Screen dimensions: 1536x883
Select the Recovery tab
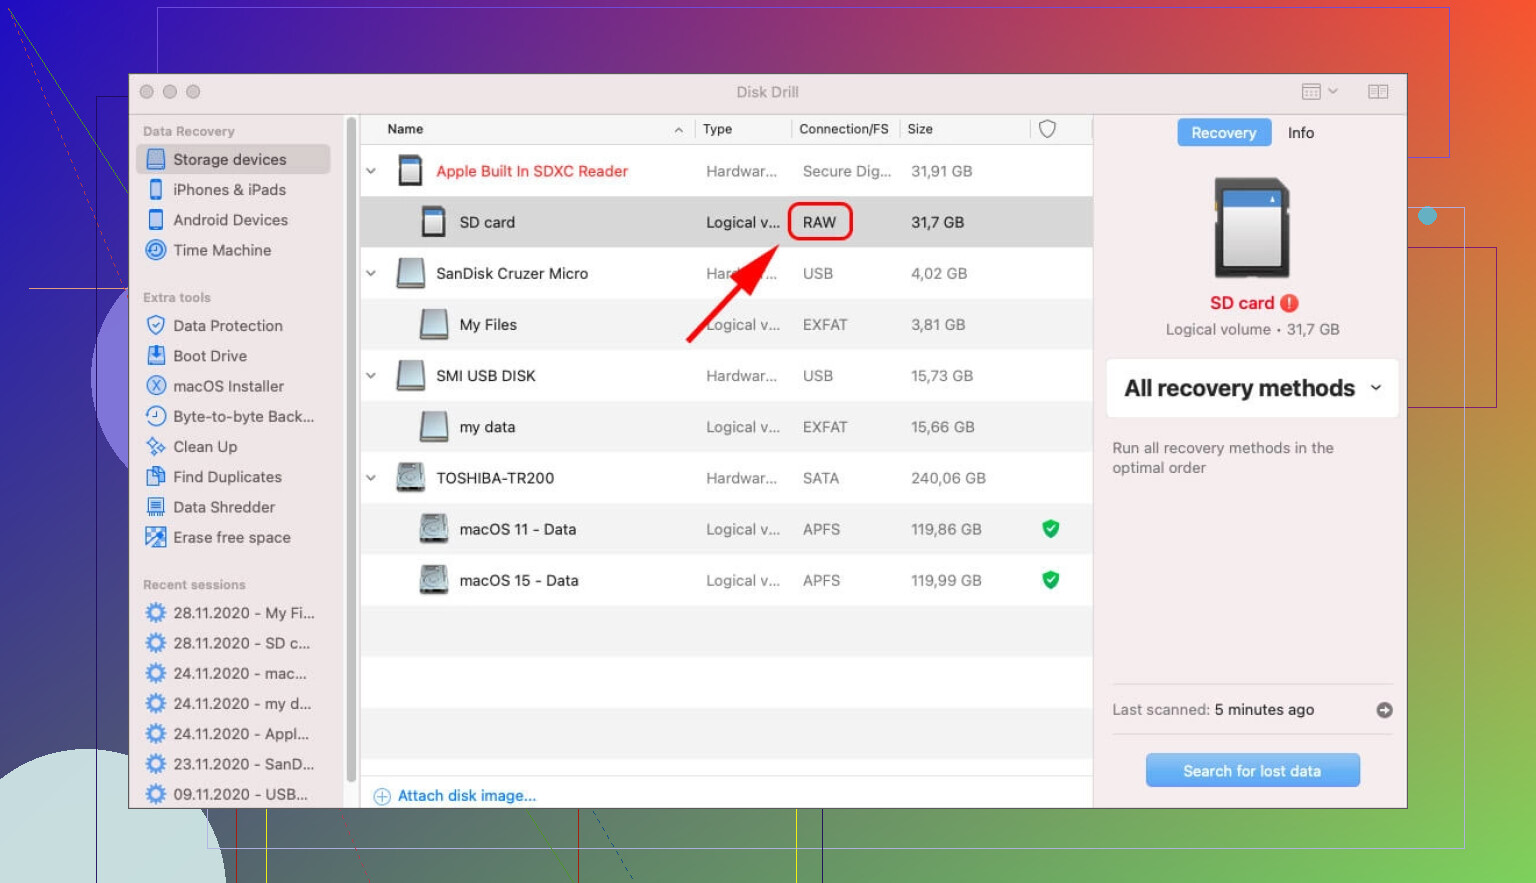coord(1223,133)
